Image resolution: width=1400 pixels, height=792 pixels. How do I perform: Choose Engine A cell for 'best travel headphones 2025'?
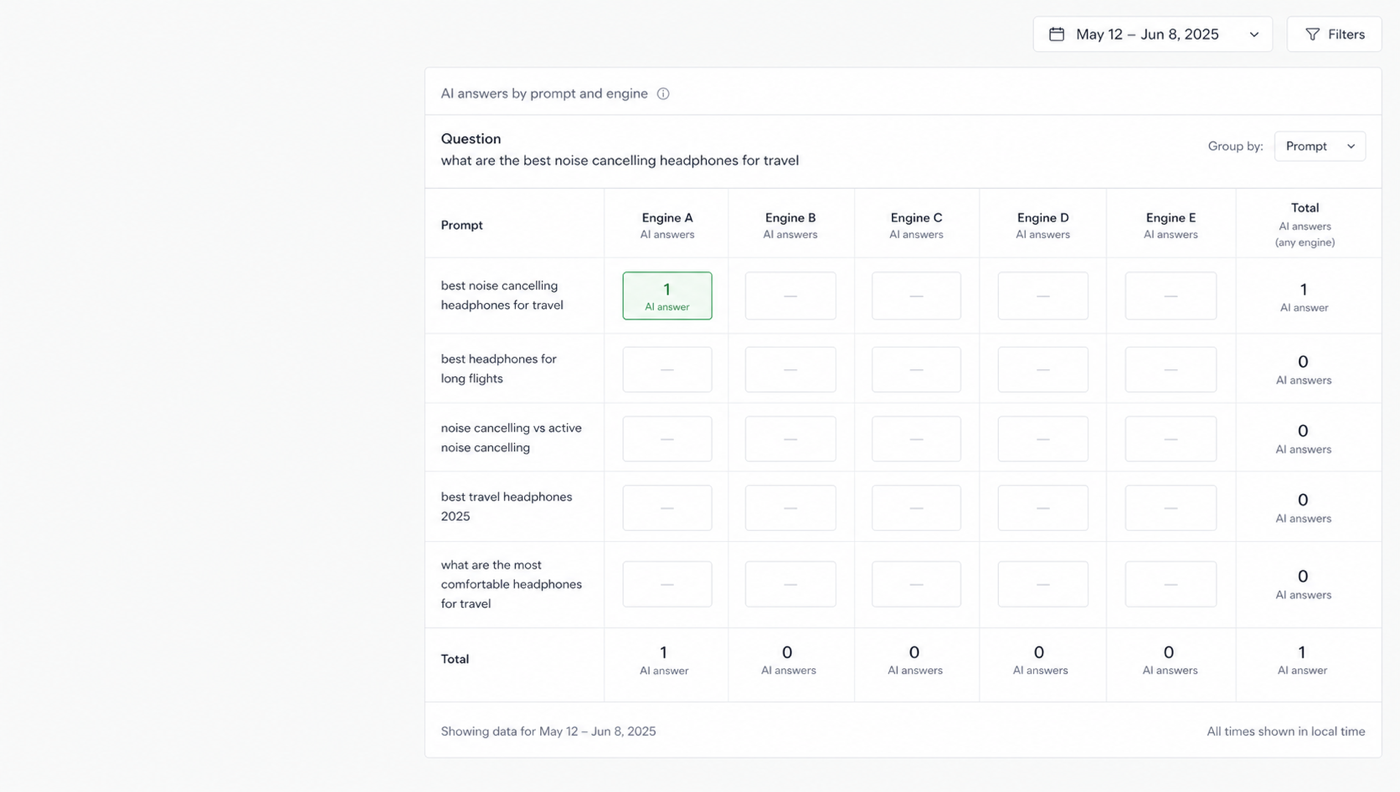coord(667,508)
